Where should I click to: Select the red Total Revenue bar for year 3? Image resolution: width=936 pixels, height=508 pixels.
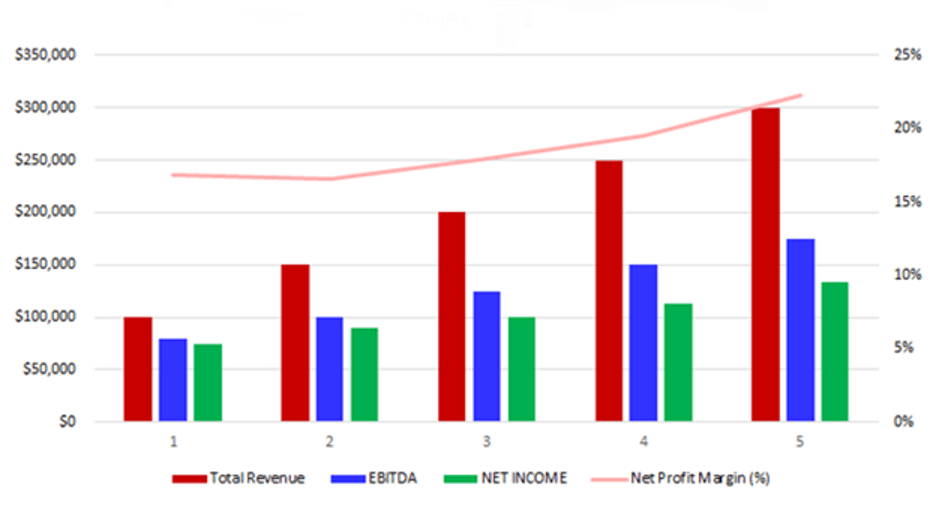click(x=452, y=317)
